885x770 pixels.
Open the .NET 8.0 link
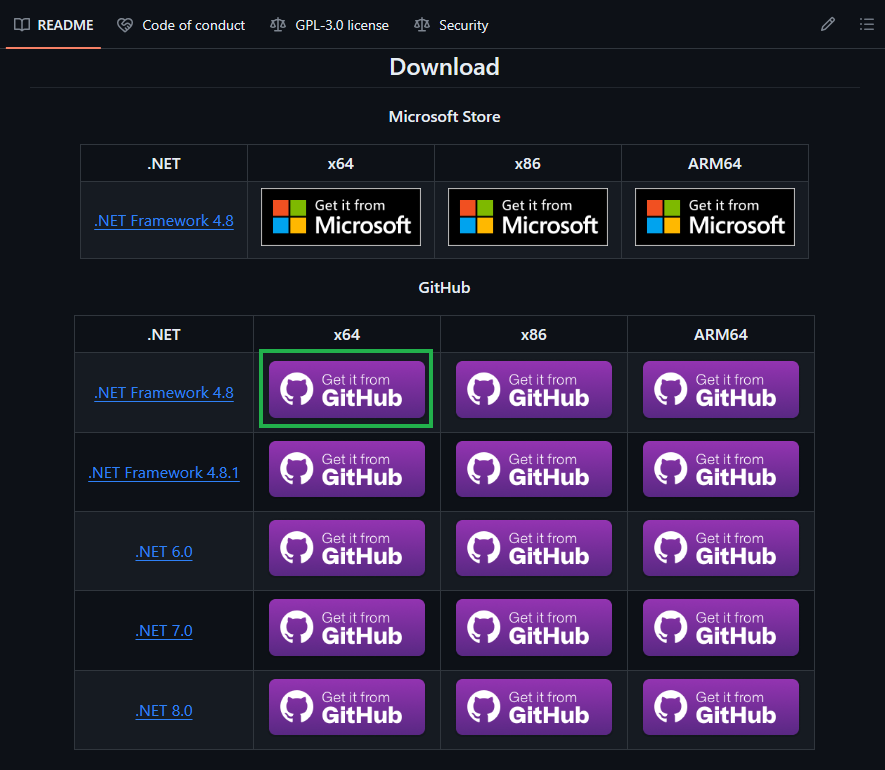tap(164, 710)
